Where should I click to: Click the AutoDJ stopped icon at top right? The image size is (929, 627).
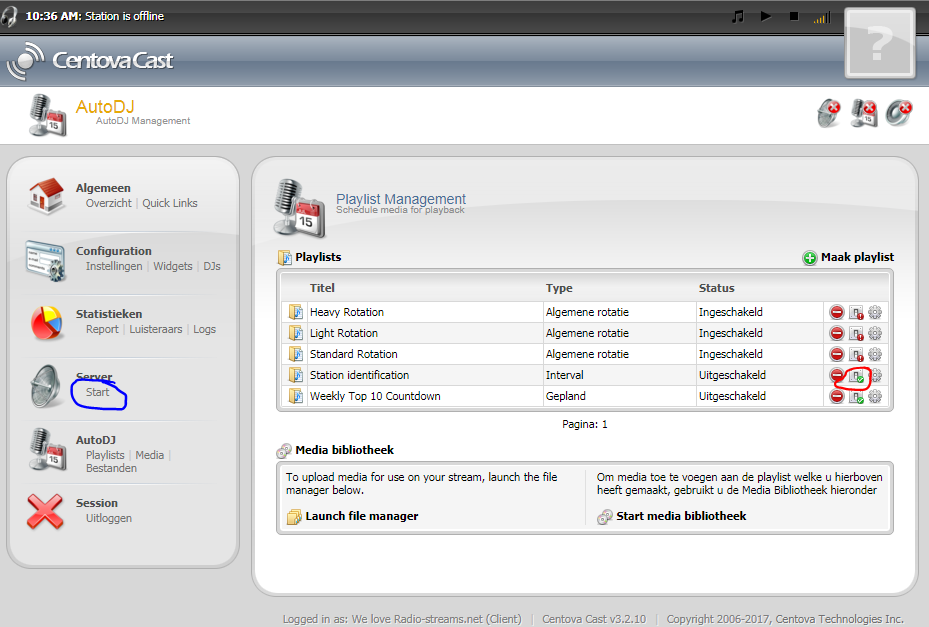(863, 113)
